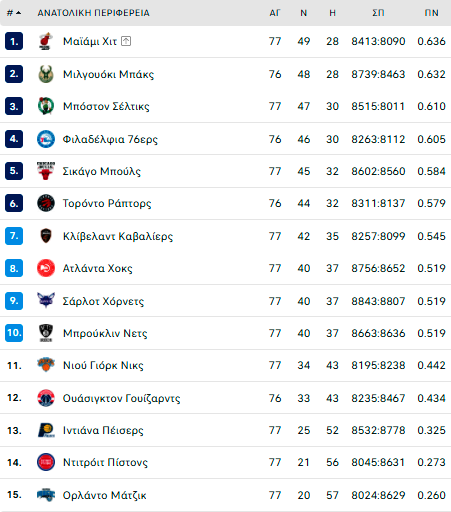451x512 pixels.
Task: Sort standings by ΠΝ column header
Action: pos(431,13)
